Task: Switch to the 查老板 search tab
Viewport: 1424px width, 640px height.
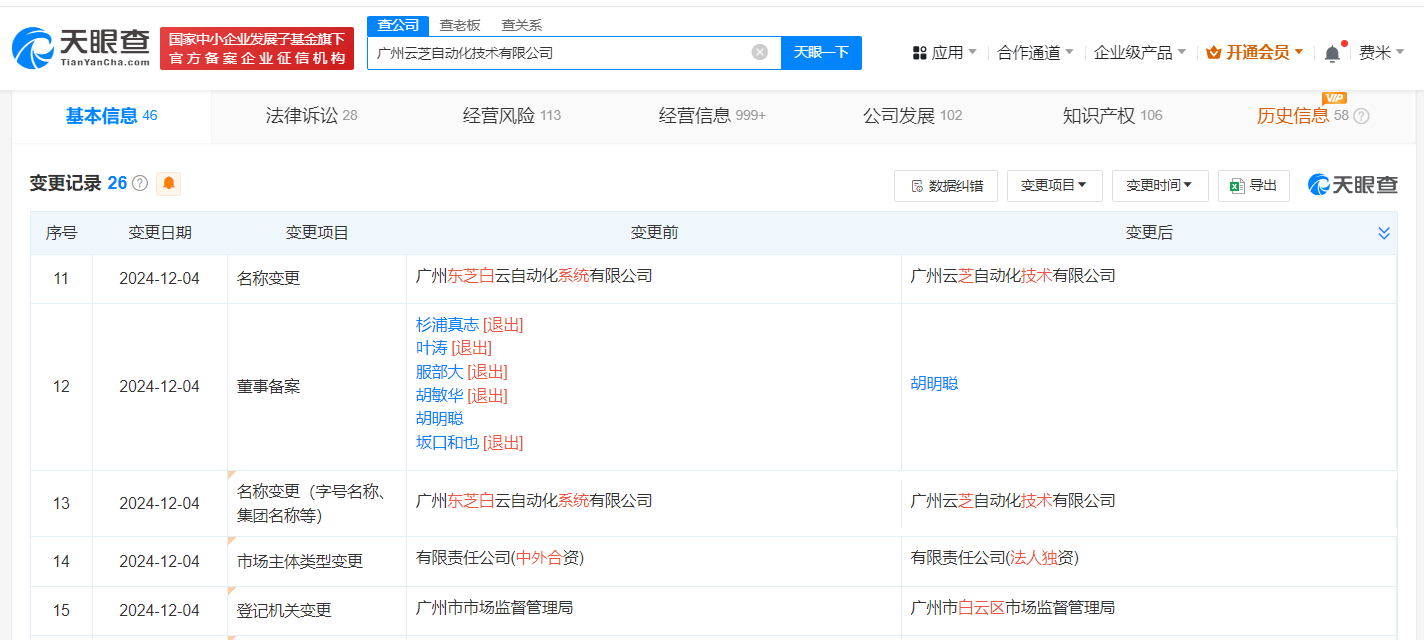Action: click(460, 26)
